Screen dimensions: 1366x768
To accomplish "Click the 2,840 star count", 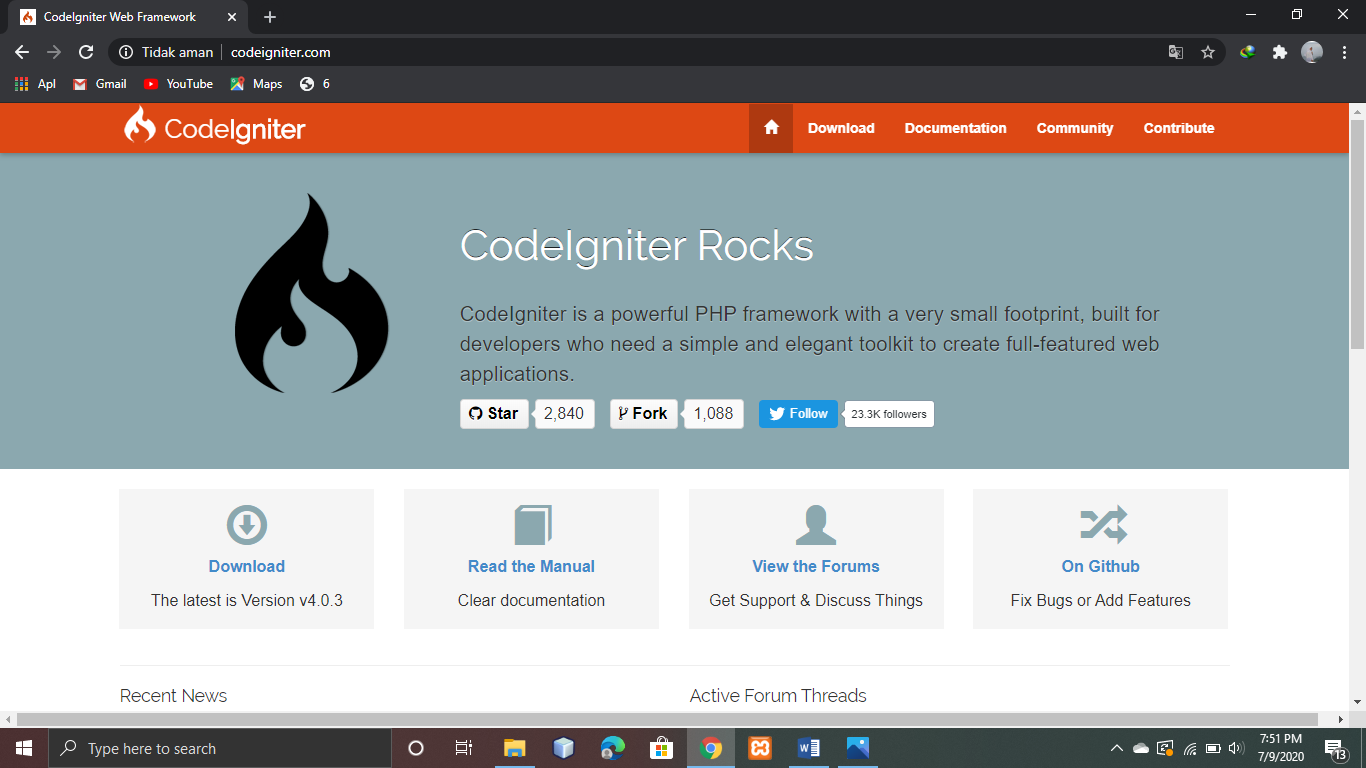I will 564,414.
